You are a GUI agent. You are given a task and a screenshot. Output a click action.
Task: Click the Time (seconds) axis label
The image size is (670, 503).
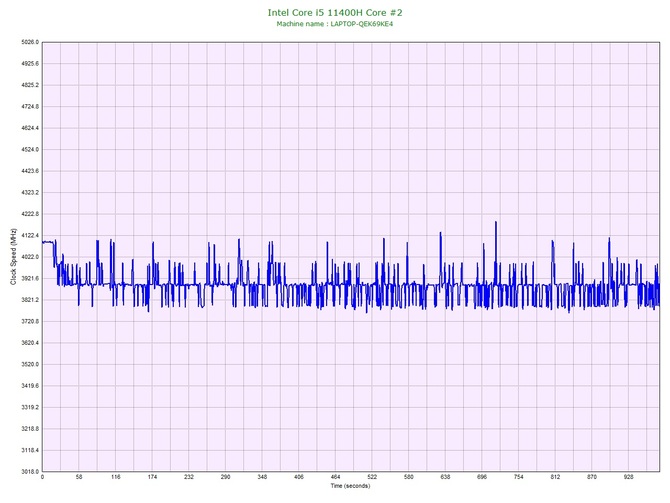pos(350,486)
